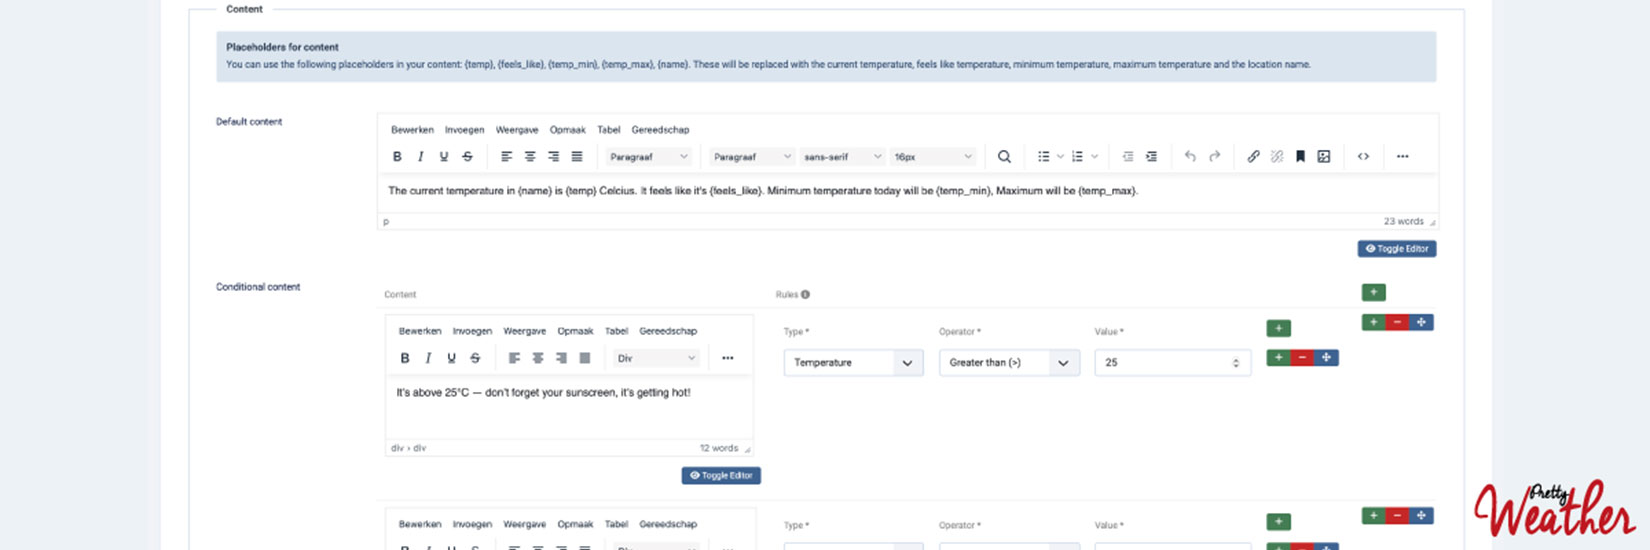The width and height of the screenshot is (1650, 550).
Task: Click the search icon in default editor toolbar
Action: 1004,157
